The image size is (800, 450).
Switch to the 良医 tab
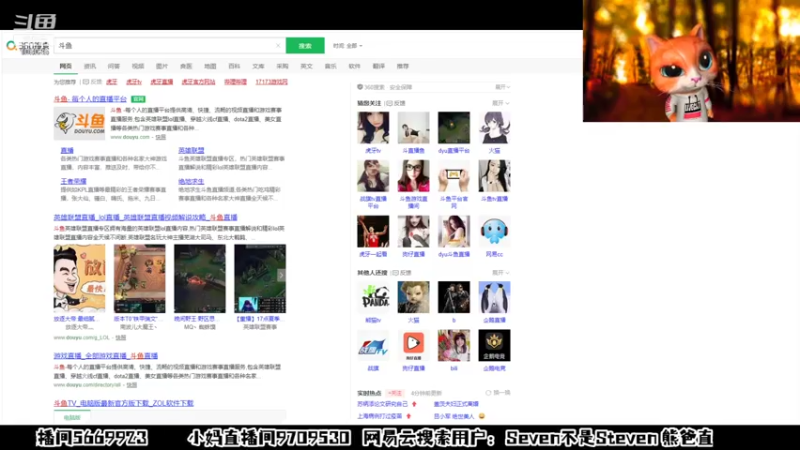(x=186, y=66)
